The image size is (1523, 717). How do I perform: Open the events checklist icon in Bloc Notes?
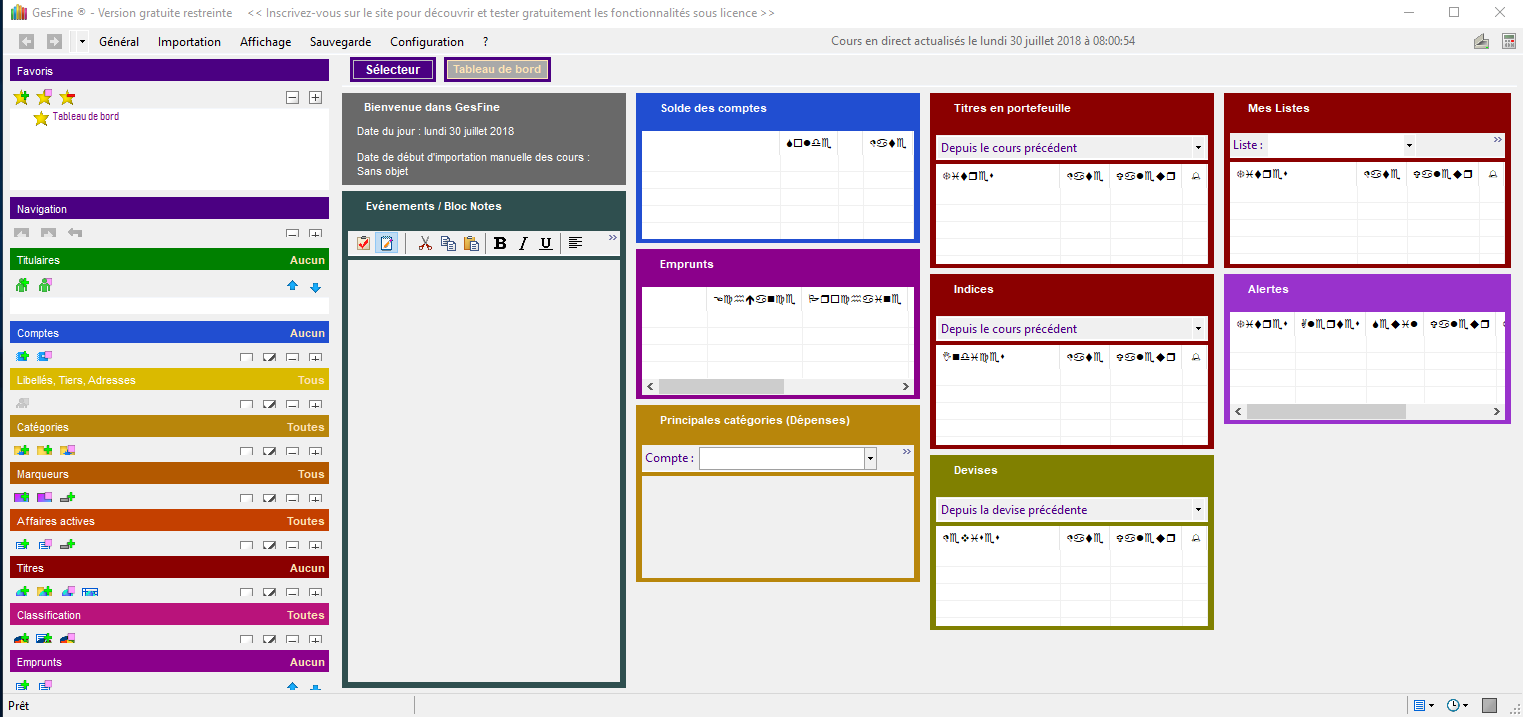363,243
